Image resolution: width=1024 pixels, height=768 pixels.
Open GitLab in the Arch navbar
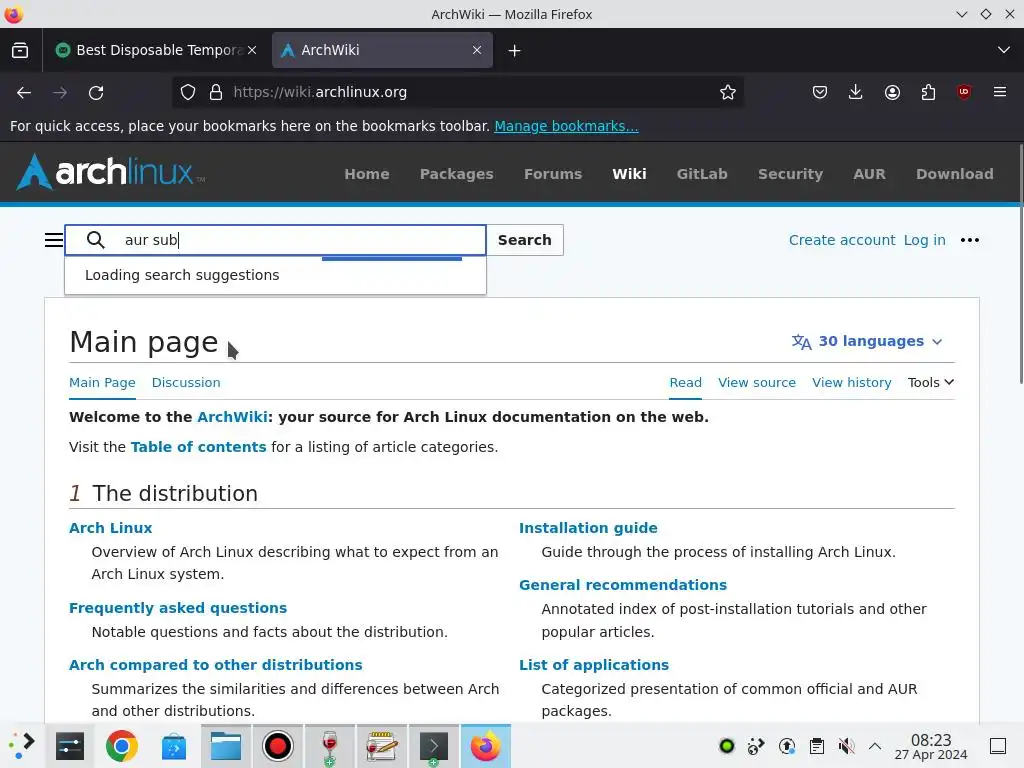coord(702,174)
